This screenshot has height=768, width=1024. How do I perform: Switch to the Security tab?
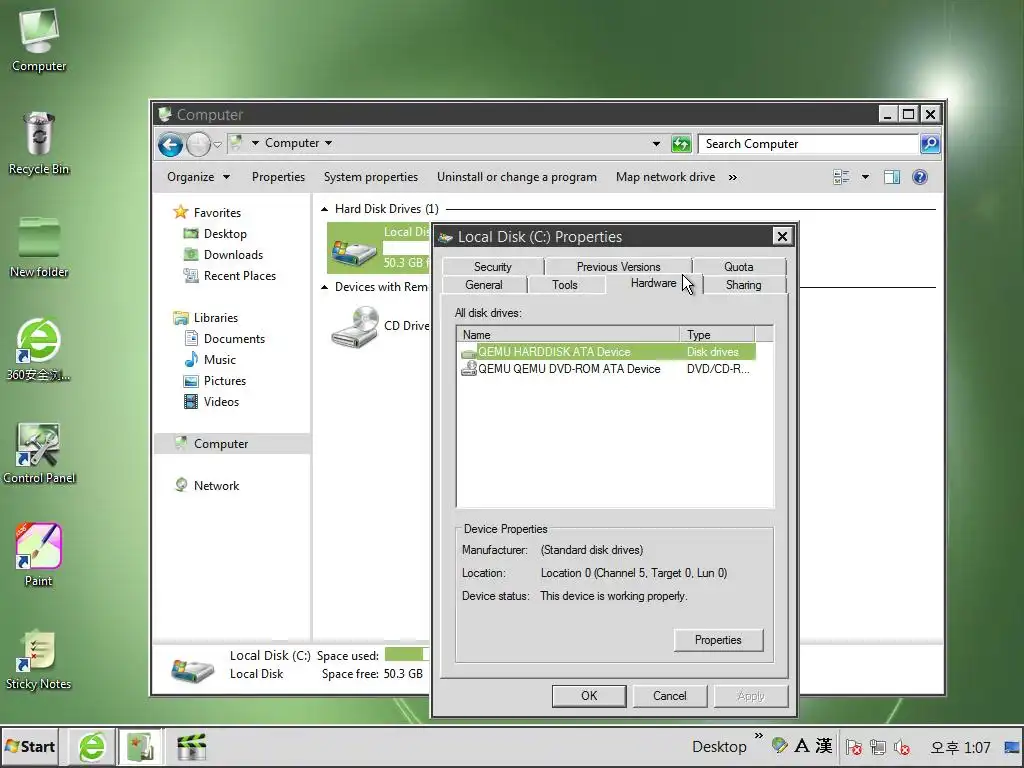pos(492,266)
